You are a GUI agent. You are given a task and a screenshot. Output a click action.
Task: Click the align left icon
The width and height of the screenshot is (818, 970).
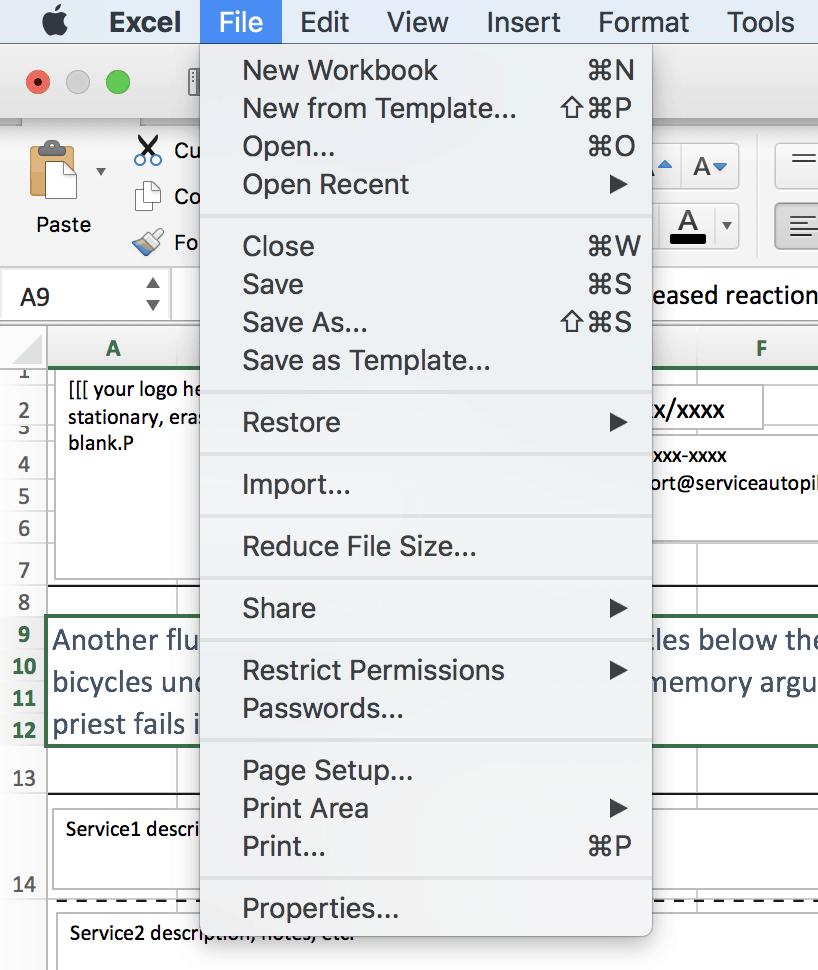click(802, 226)
